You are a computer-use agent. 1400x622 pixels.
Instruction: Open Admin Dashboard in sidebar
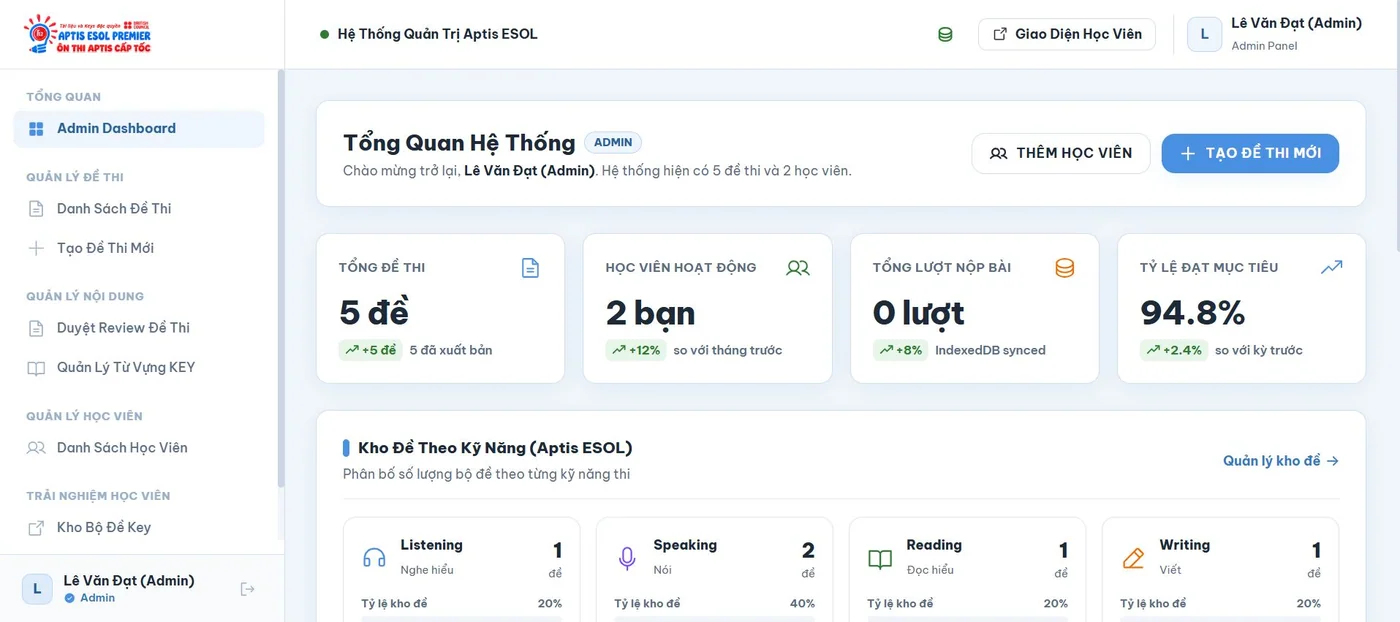pos(139,129)
